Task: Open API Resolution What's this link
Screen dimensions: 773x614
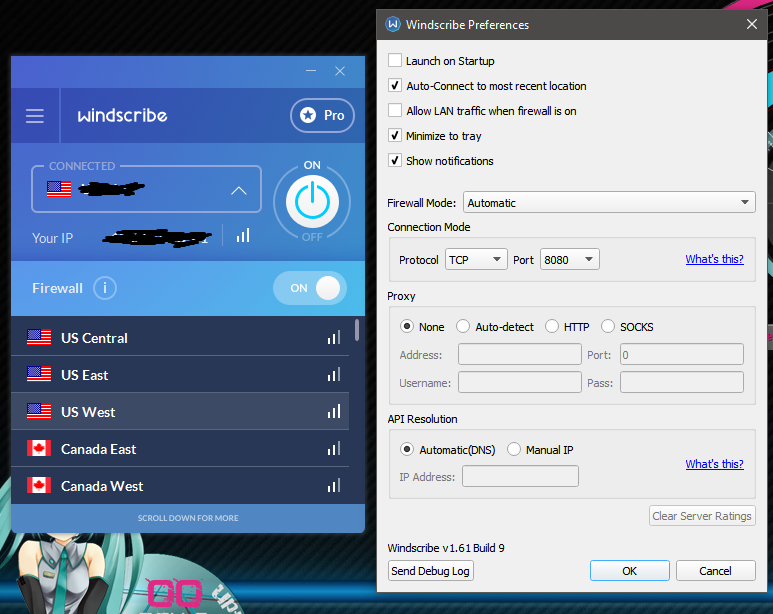Action: 714,464
